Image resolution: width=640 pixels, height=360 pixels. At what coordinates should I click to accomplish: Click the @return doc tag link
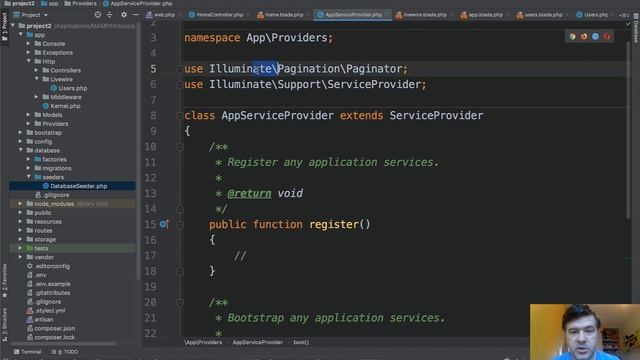(249, 193)
